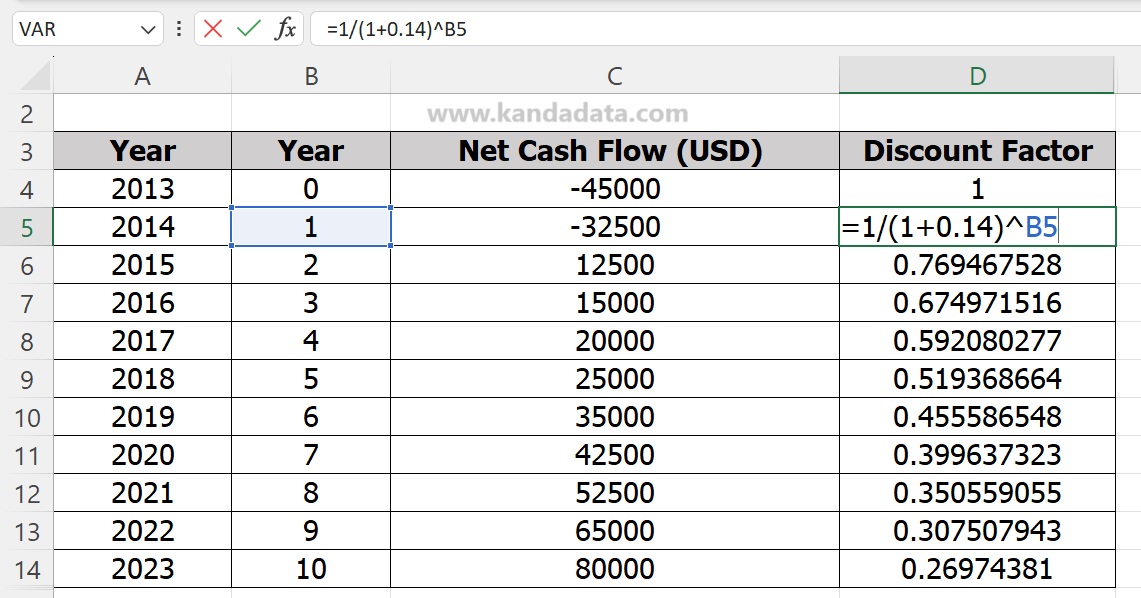Image resolution: width=1141 pixels, height=598 pixels.
Task: Click the Discount Factor header cell
Action: pyautogui.click(x=977, y=151)
